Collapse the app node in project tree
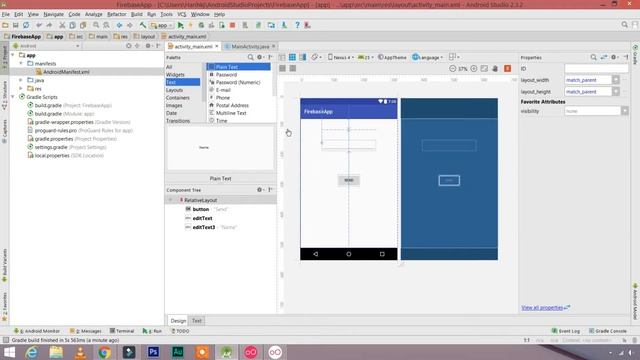This screenshot has height=360, width=640. (13, 55)
